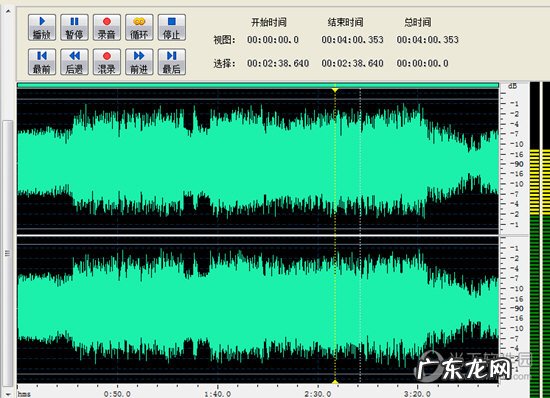The width and height of the screenshot is (550, 398).
Task: Click the 结束时间 column header
Action: pyautogui.click(x=346, y=22)
